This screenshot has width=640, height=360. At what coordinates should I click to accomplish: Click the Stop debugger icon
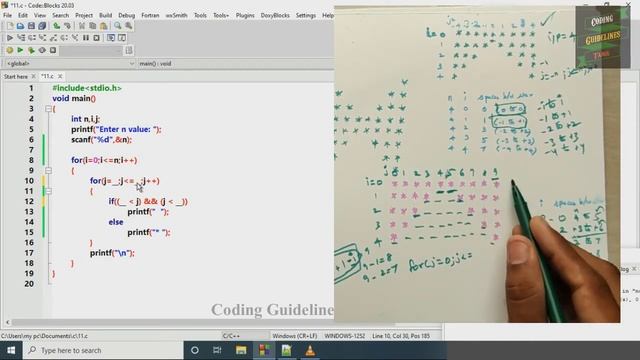click(96, 38)
